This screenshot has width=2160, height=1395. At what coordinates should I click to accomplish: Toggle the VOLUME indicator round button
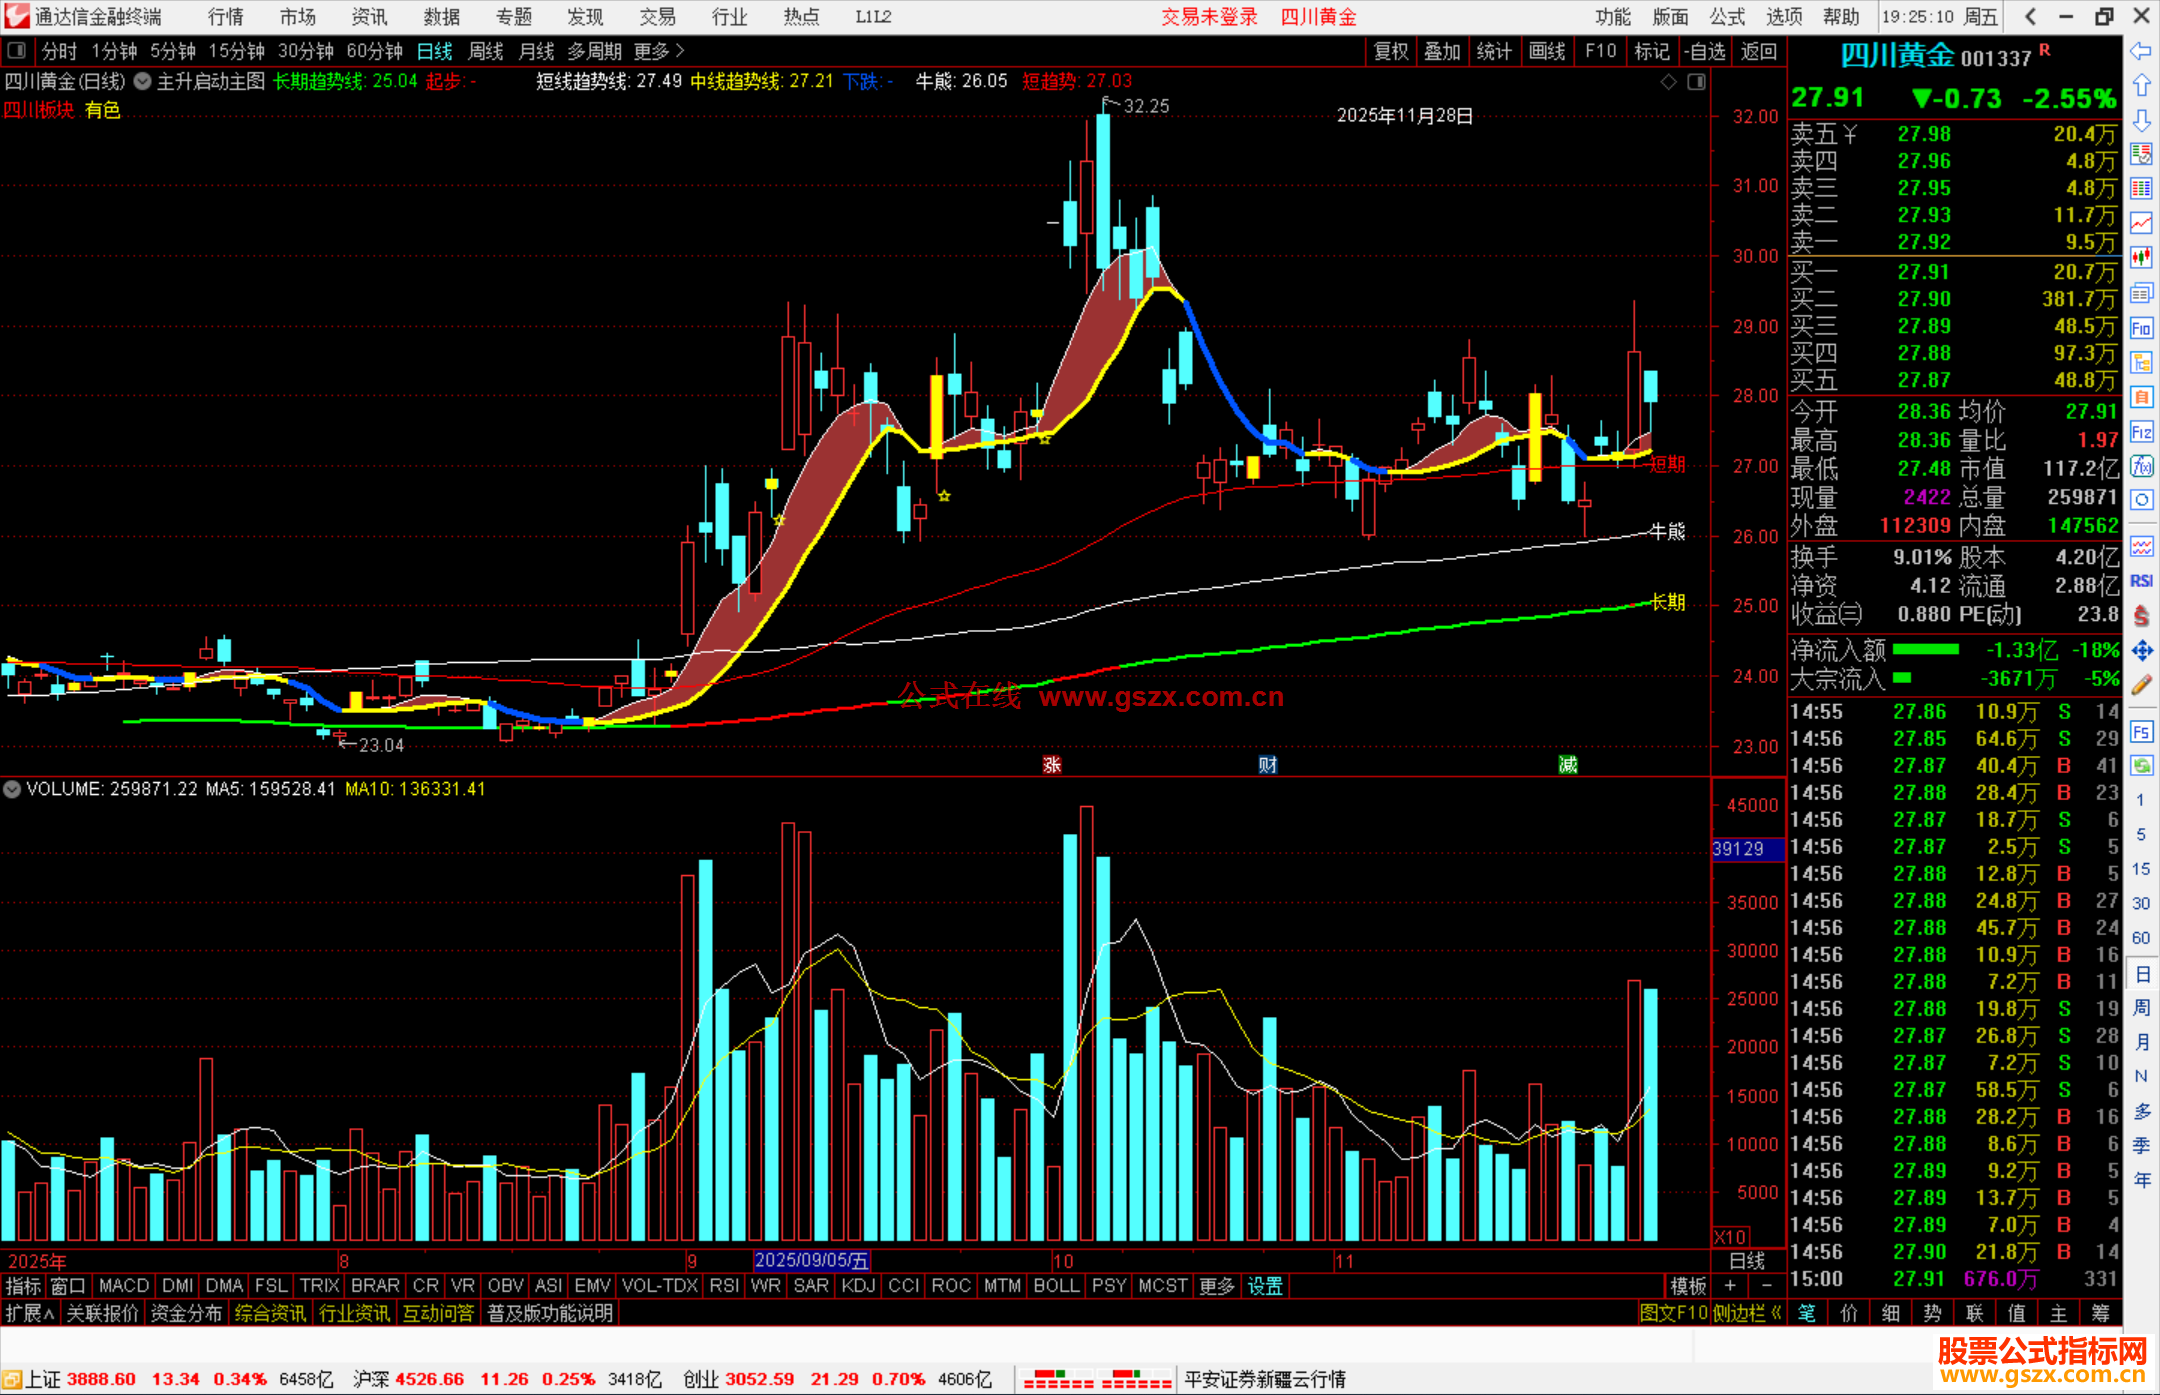tap(12, 789)
